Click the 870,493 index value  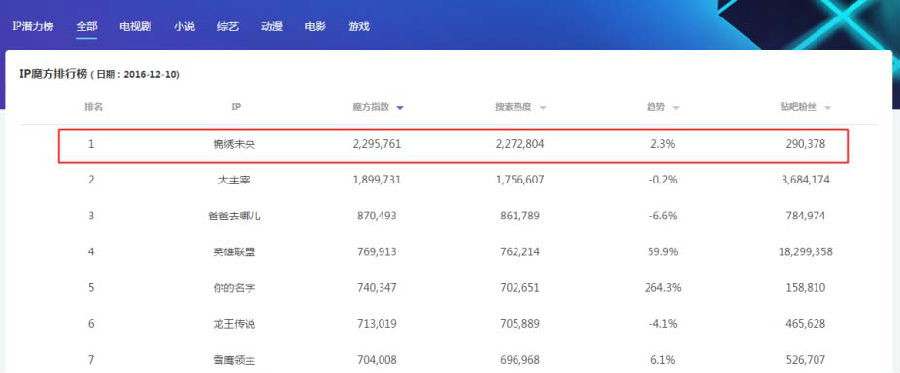(x=377, y=216)
